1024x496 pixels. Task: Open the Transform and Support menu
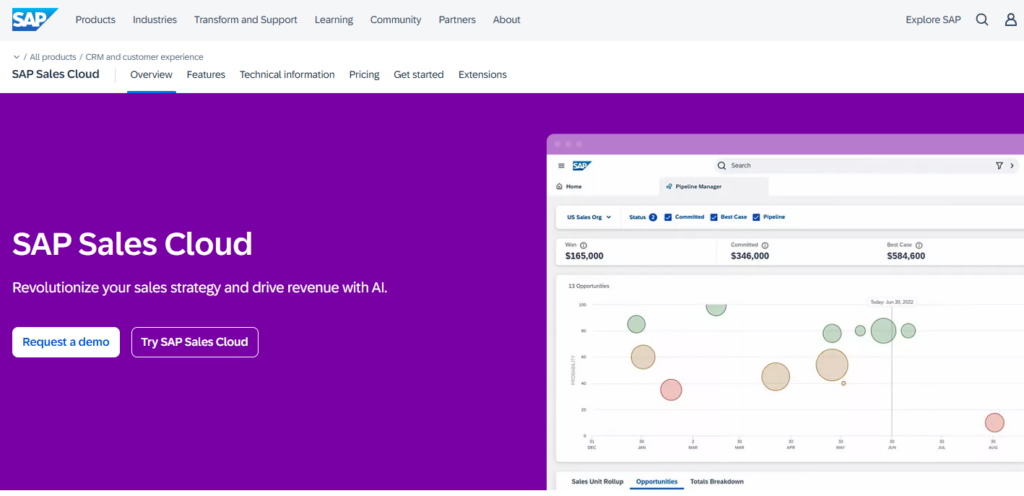pyautogui.click(x=246, y=20)
